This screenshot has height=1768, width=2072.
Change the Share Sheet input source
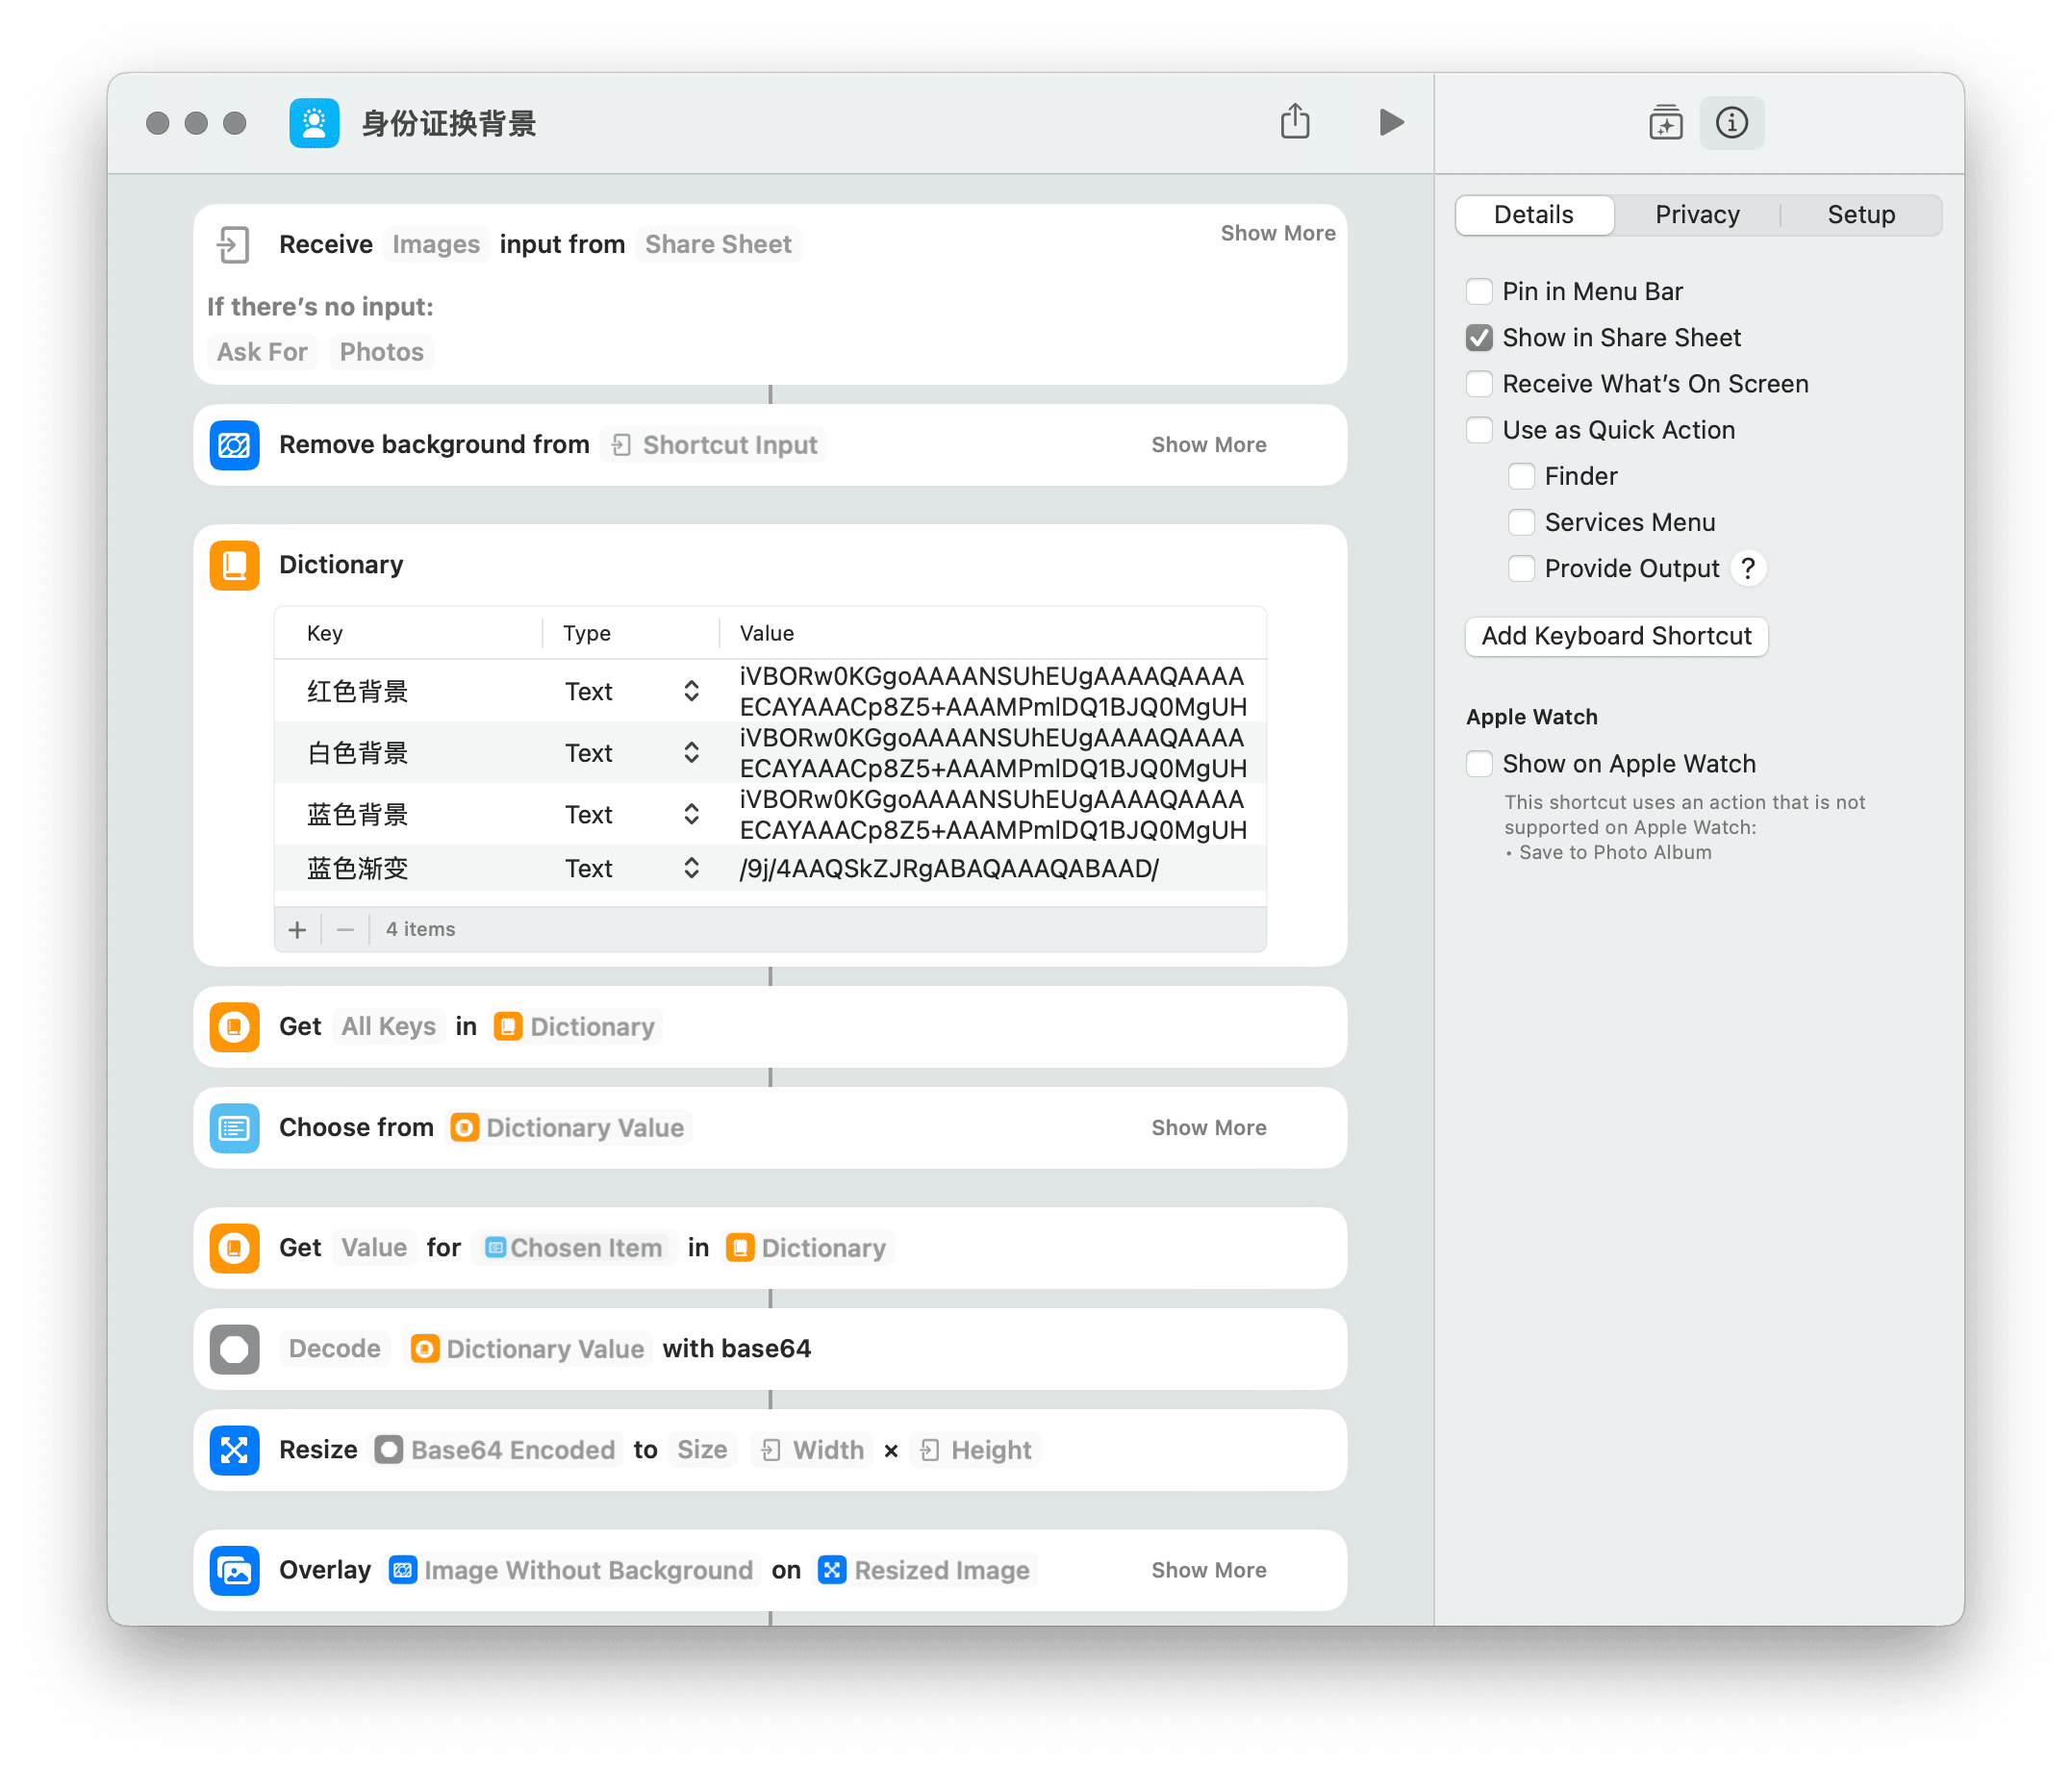click(718, 245)
